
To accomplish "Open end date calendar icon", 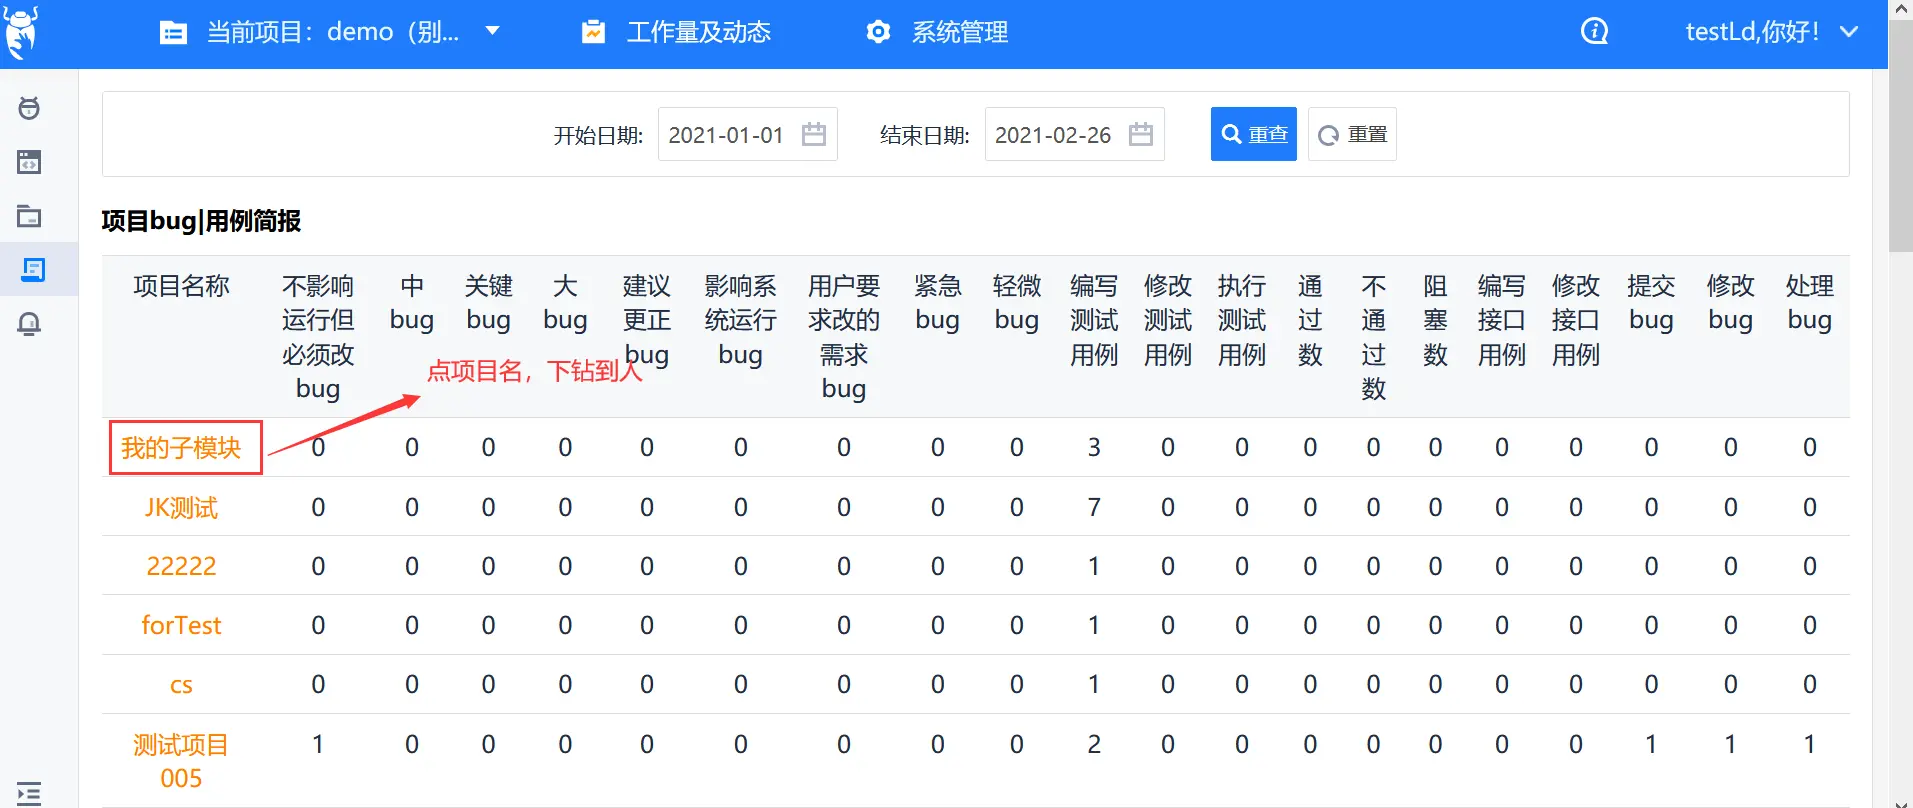I will [1141, 134].
